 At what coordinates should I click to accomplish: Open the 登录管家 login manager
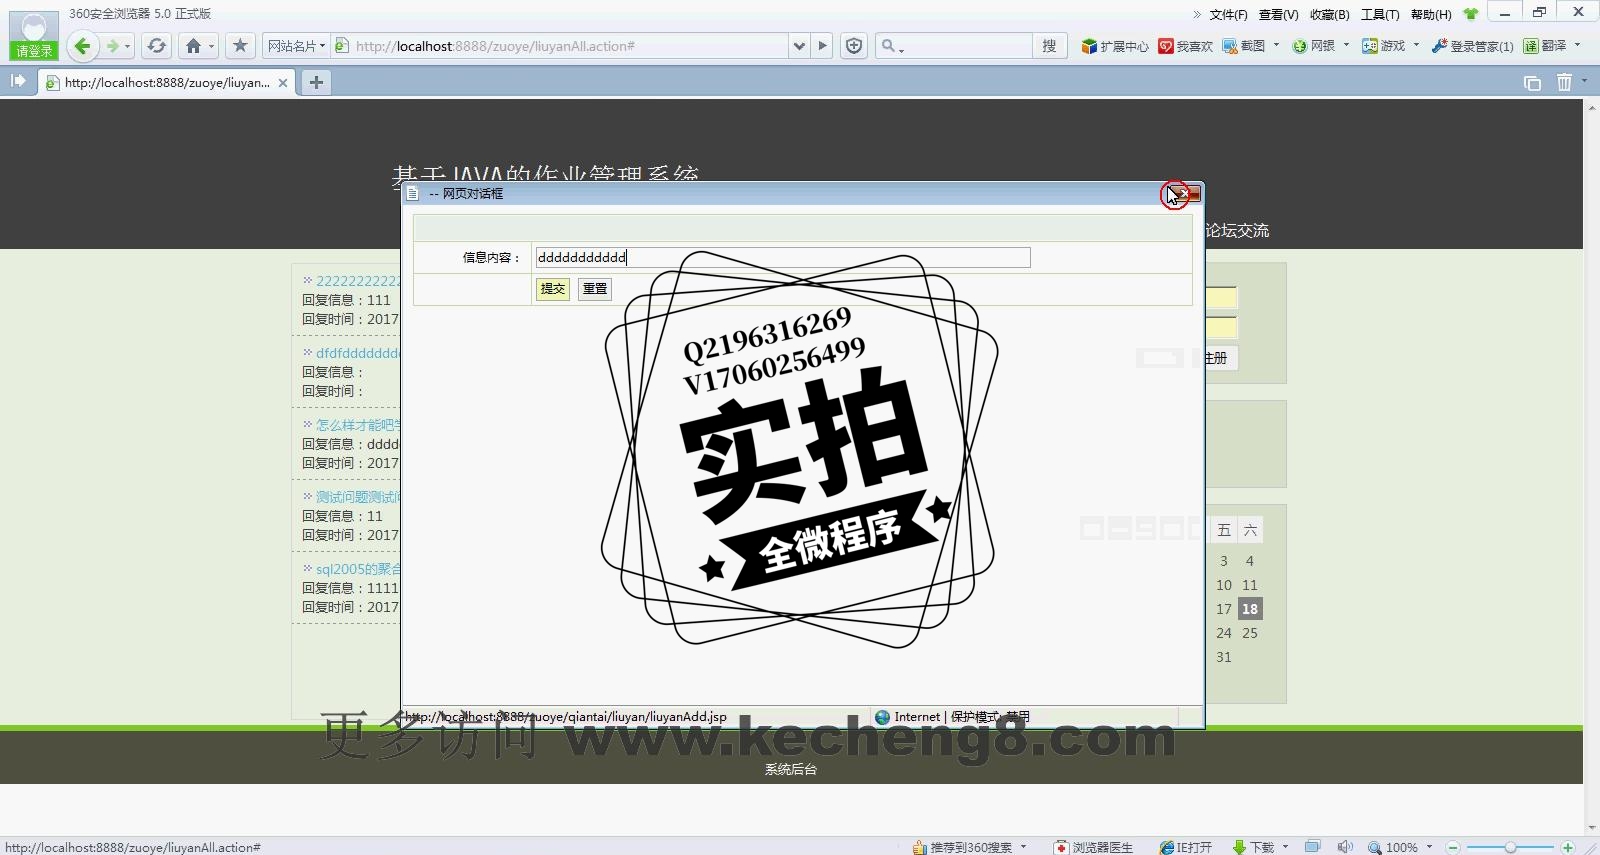(x=1473, y=46)
